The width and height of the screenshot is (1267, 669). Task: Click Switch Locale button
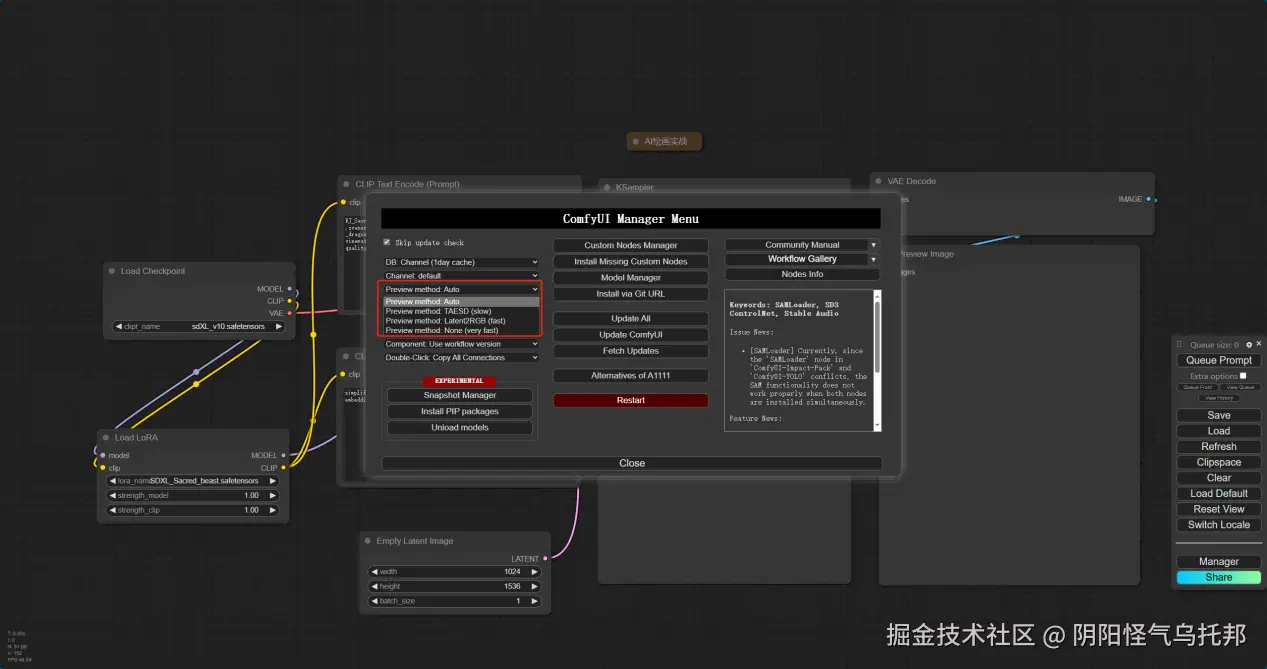pyautogui.click(x=1219, y=525)
